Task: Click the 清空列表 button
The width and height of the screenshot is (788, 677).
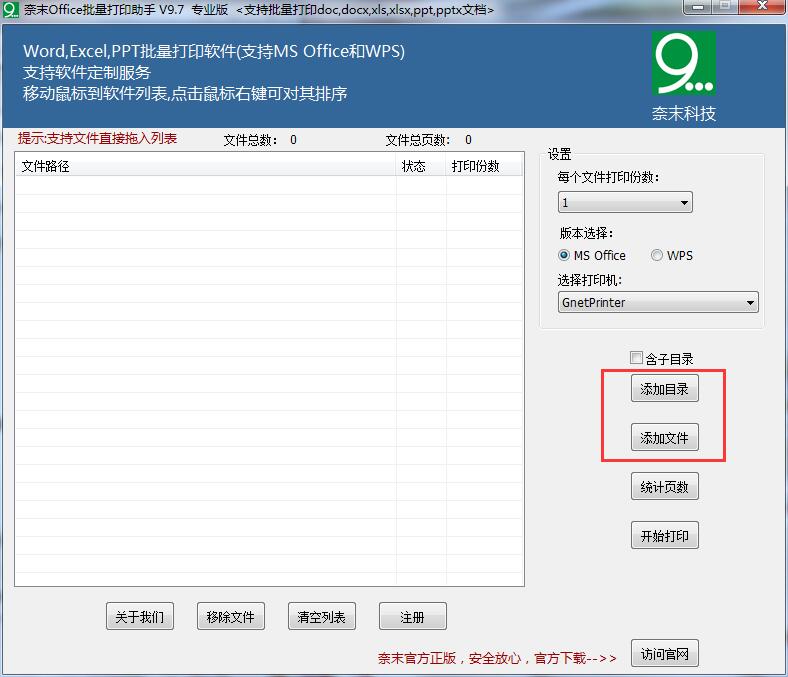Action: click(322, 616)
